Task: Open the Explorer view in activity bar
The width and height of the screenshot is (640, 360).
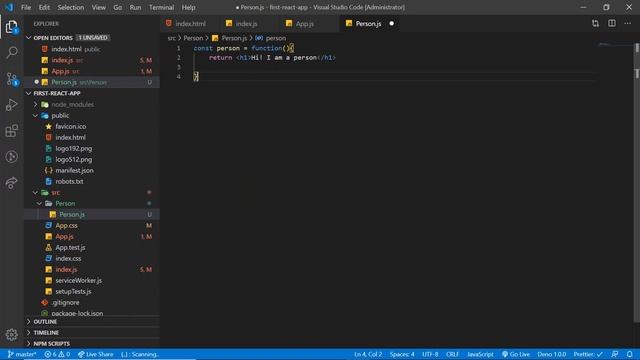Action: pos(11,27)
